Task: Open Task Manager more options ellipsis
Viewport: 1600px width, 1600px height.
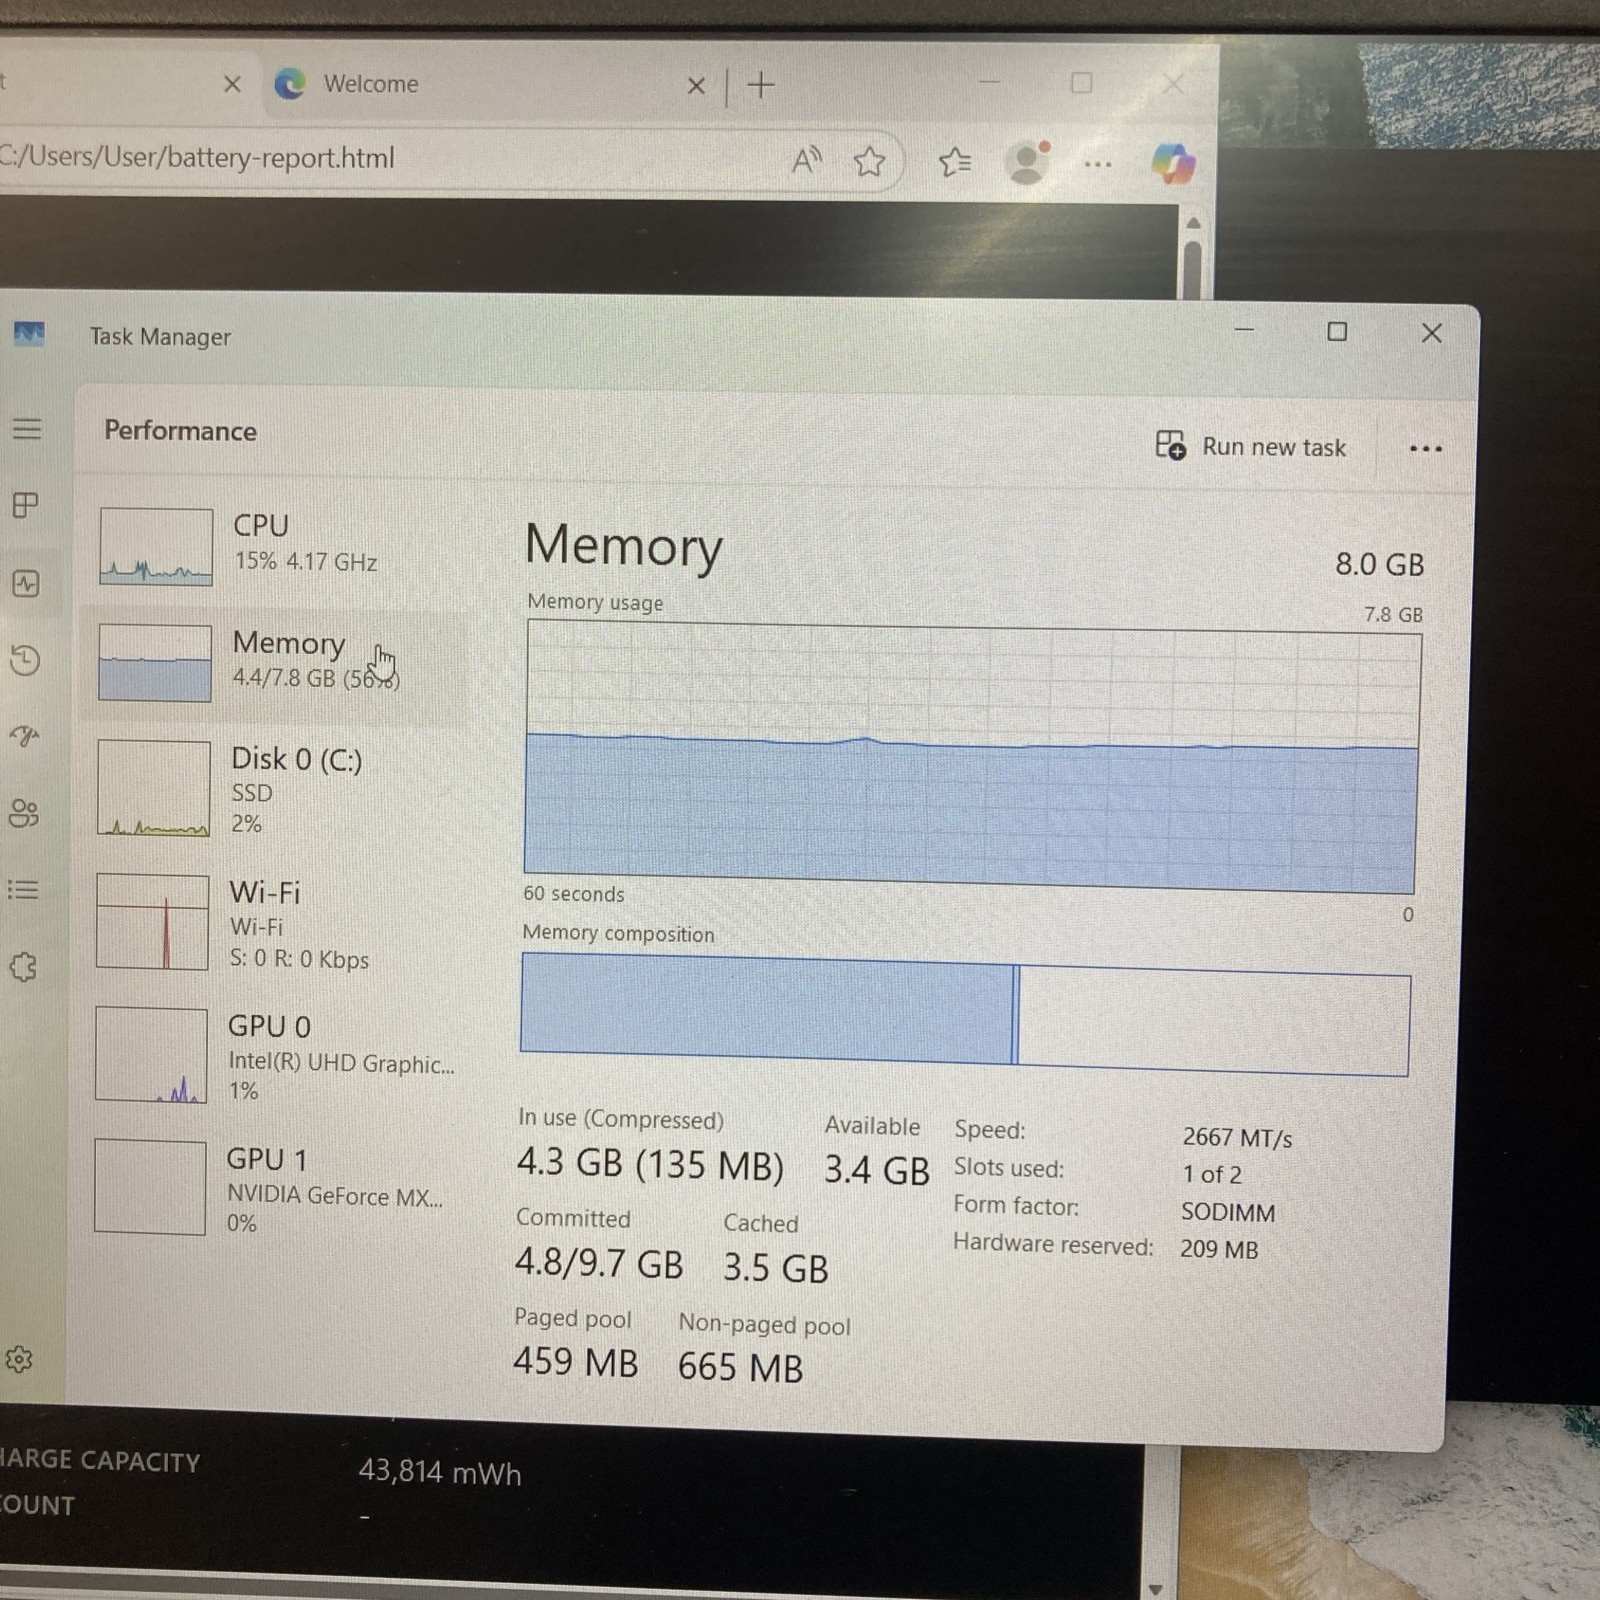Action: (1425, 448)
